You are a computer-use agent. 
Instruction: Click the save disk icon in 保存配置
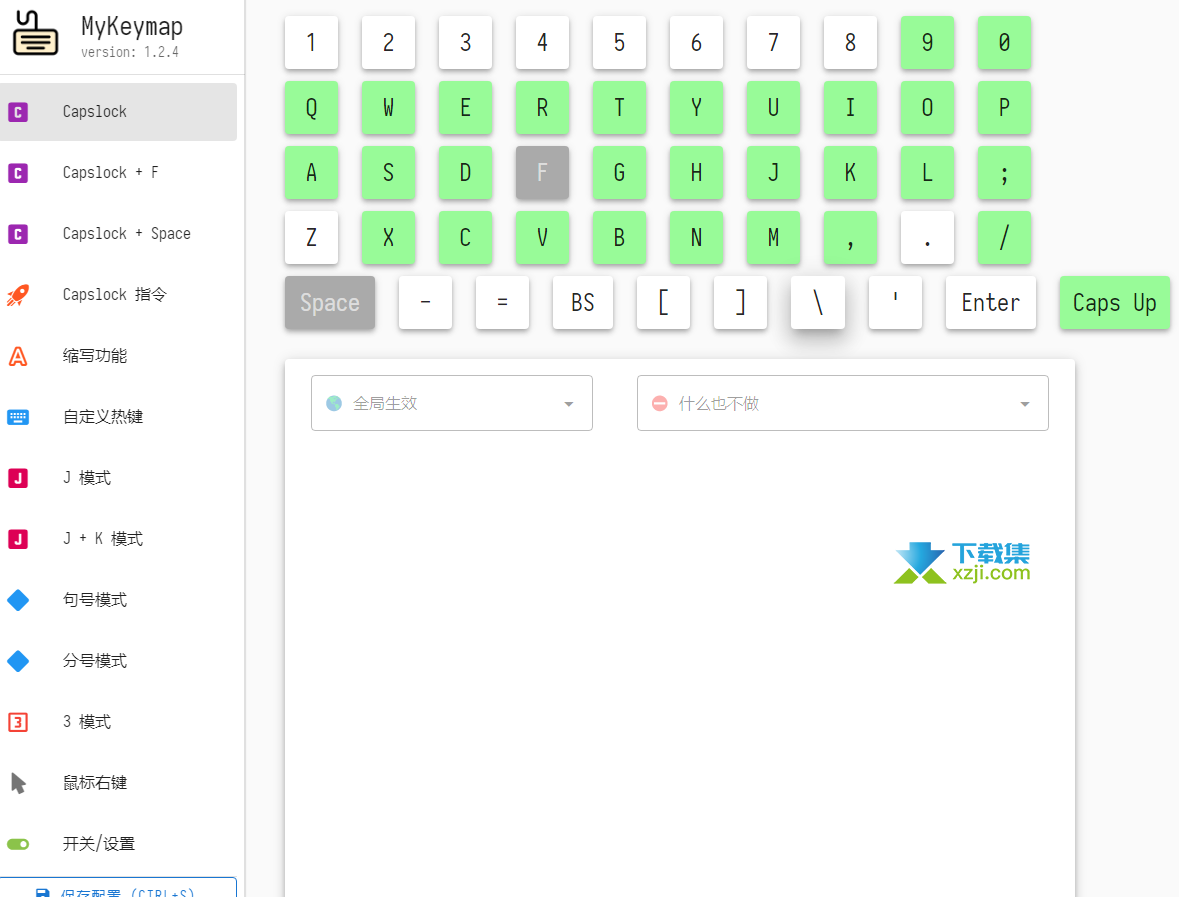[x=43, y=892]
